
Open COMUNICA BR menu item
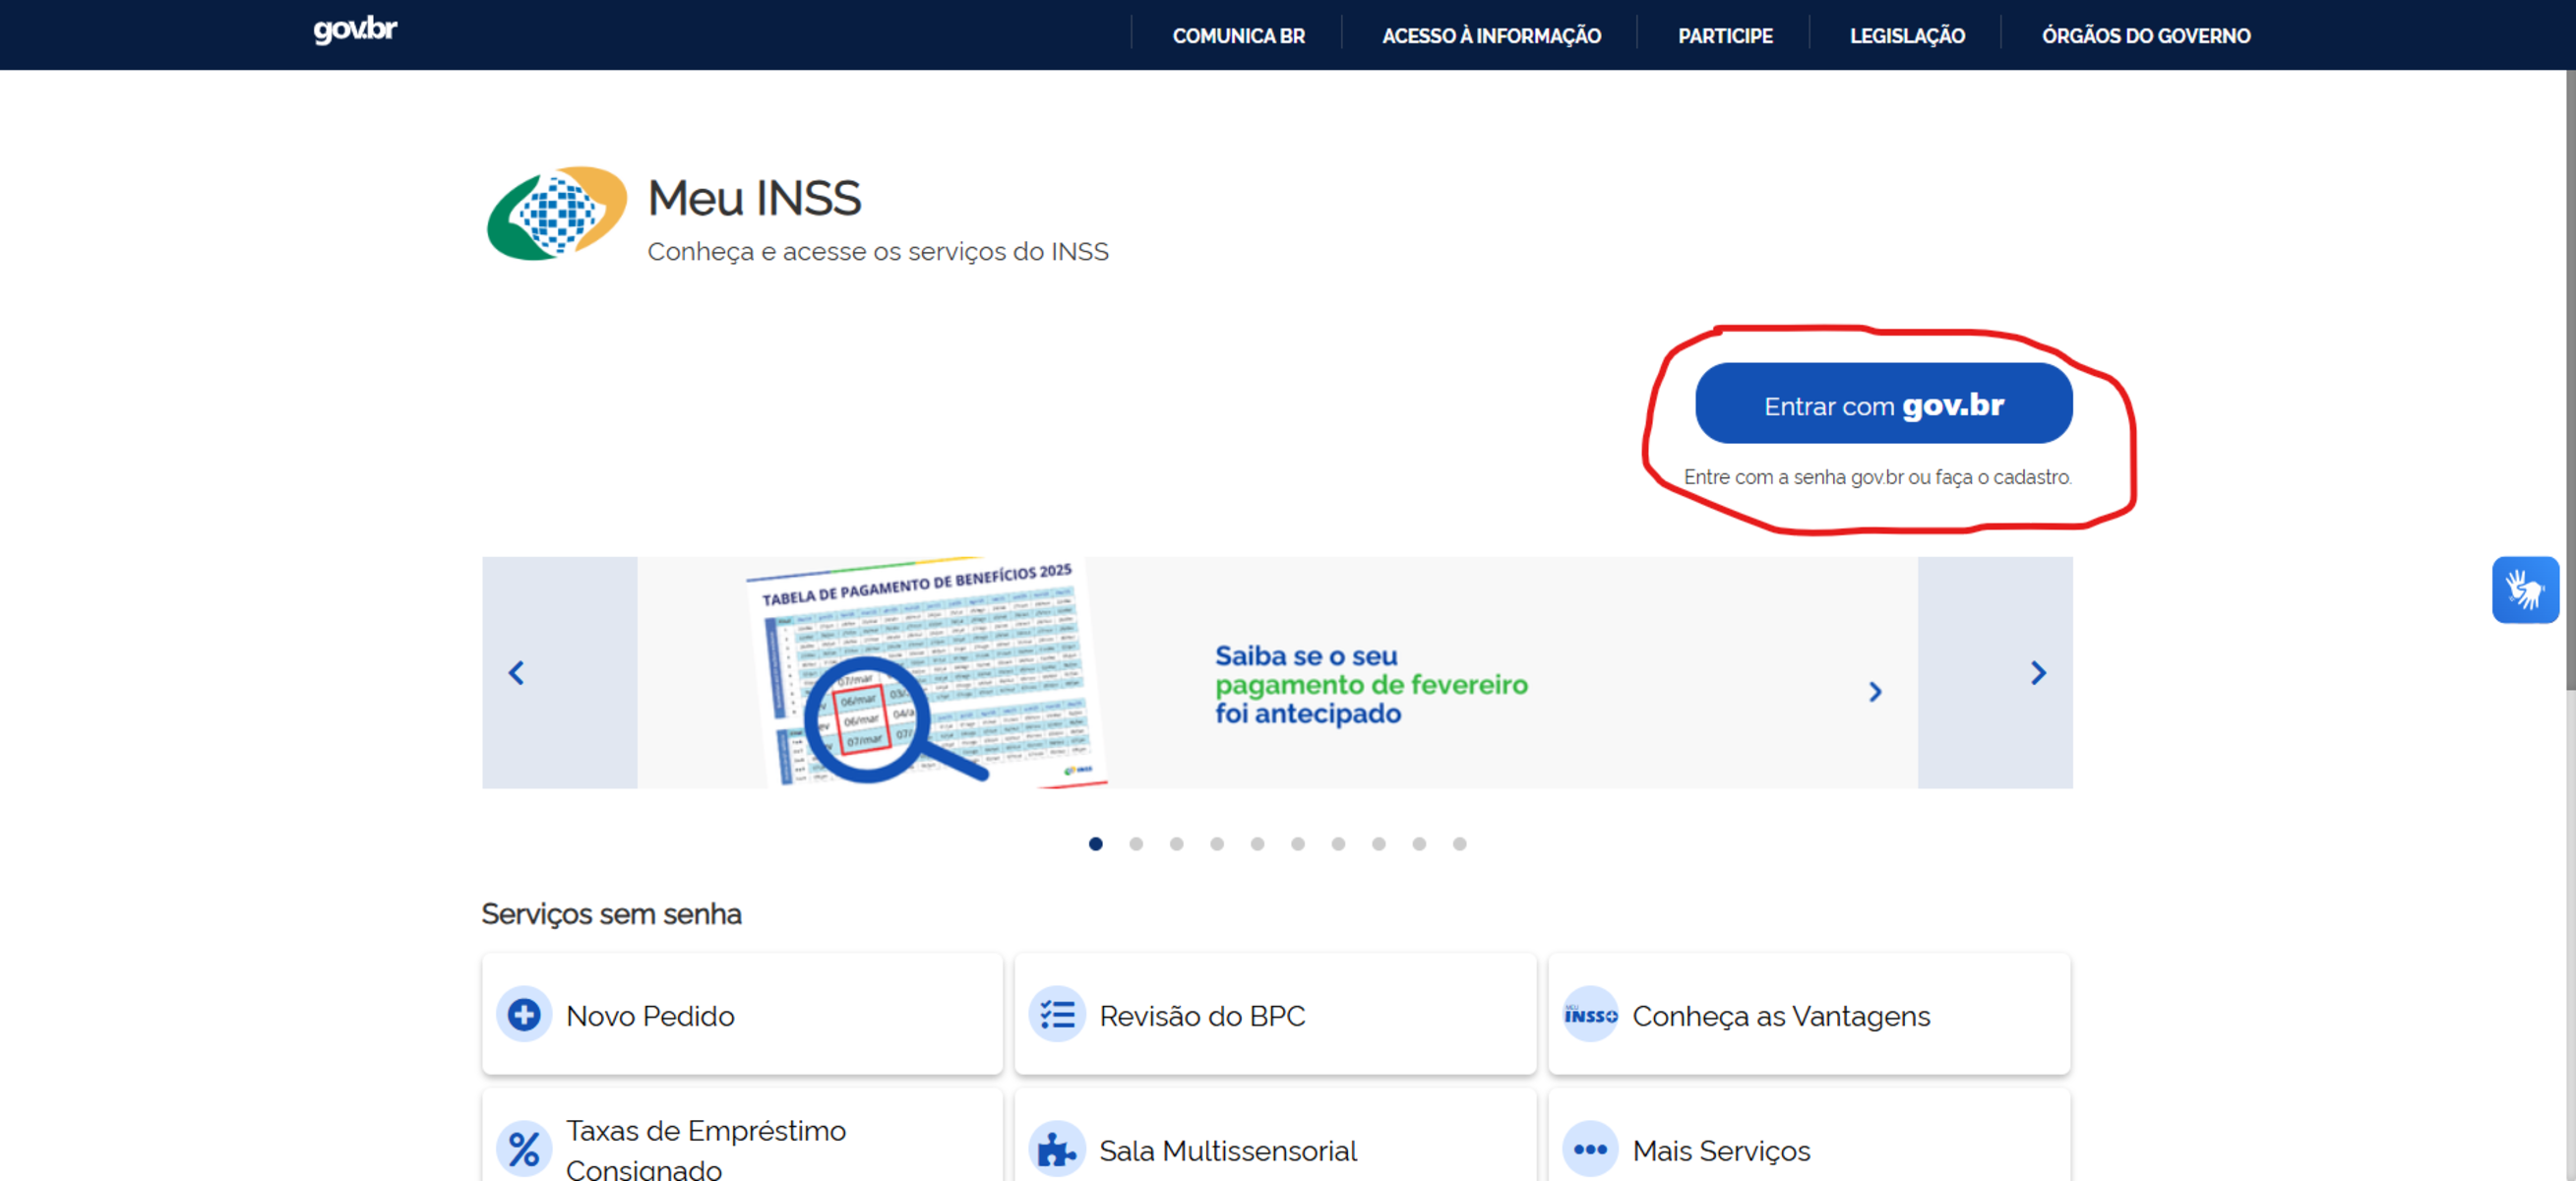(1238, 36)
